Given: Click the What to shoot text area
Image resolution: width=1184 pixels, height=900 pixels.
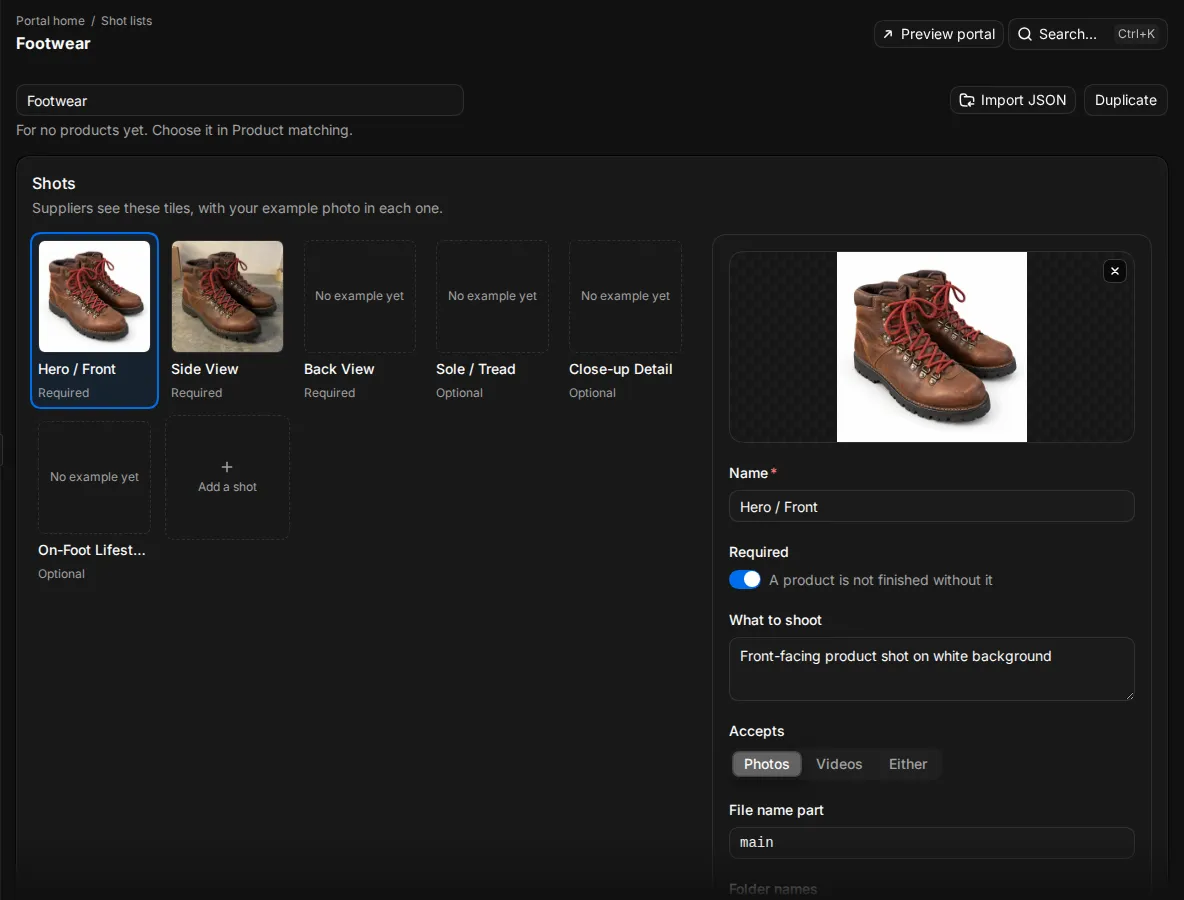Looking at the screenshot, I should tap(931, 668).
